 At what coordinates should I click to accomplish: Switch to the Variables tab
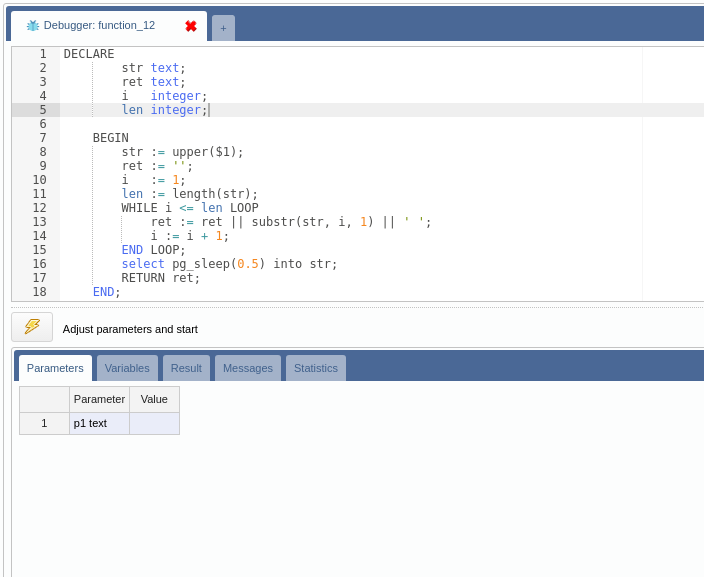coord(127,368)
